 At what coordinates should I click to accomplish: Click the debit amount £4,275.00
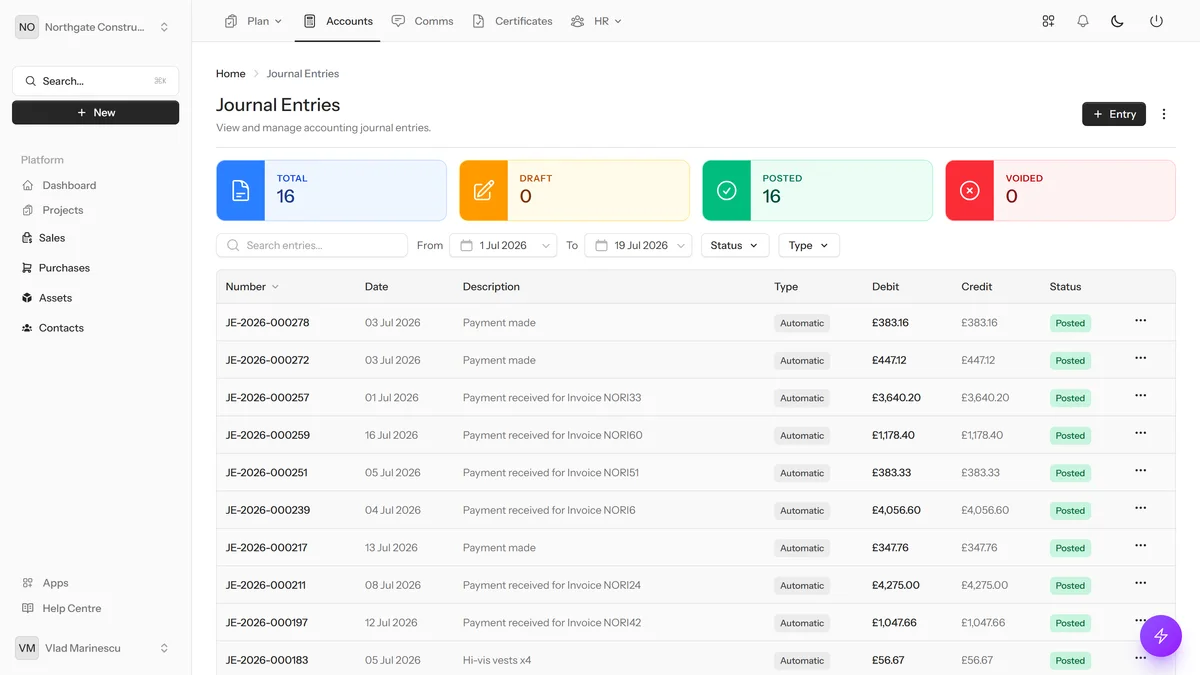point(896,585)
